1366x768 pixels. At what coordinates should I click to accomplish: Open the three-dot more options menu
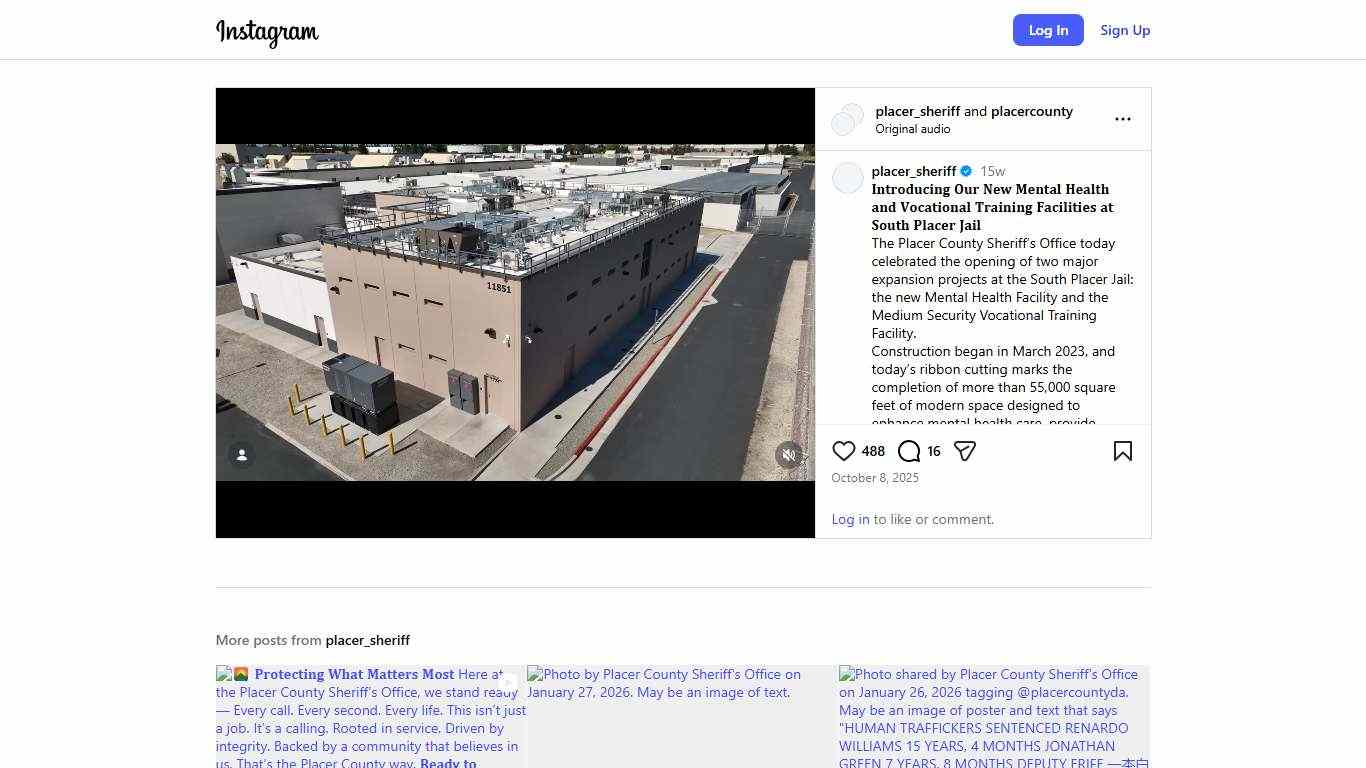[1122, 119]
